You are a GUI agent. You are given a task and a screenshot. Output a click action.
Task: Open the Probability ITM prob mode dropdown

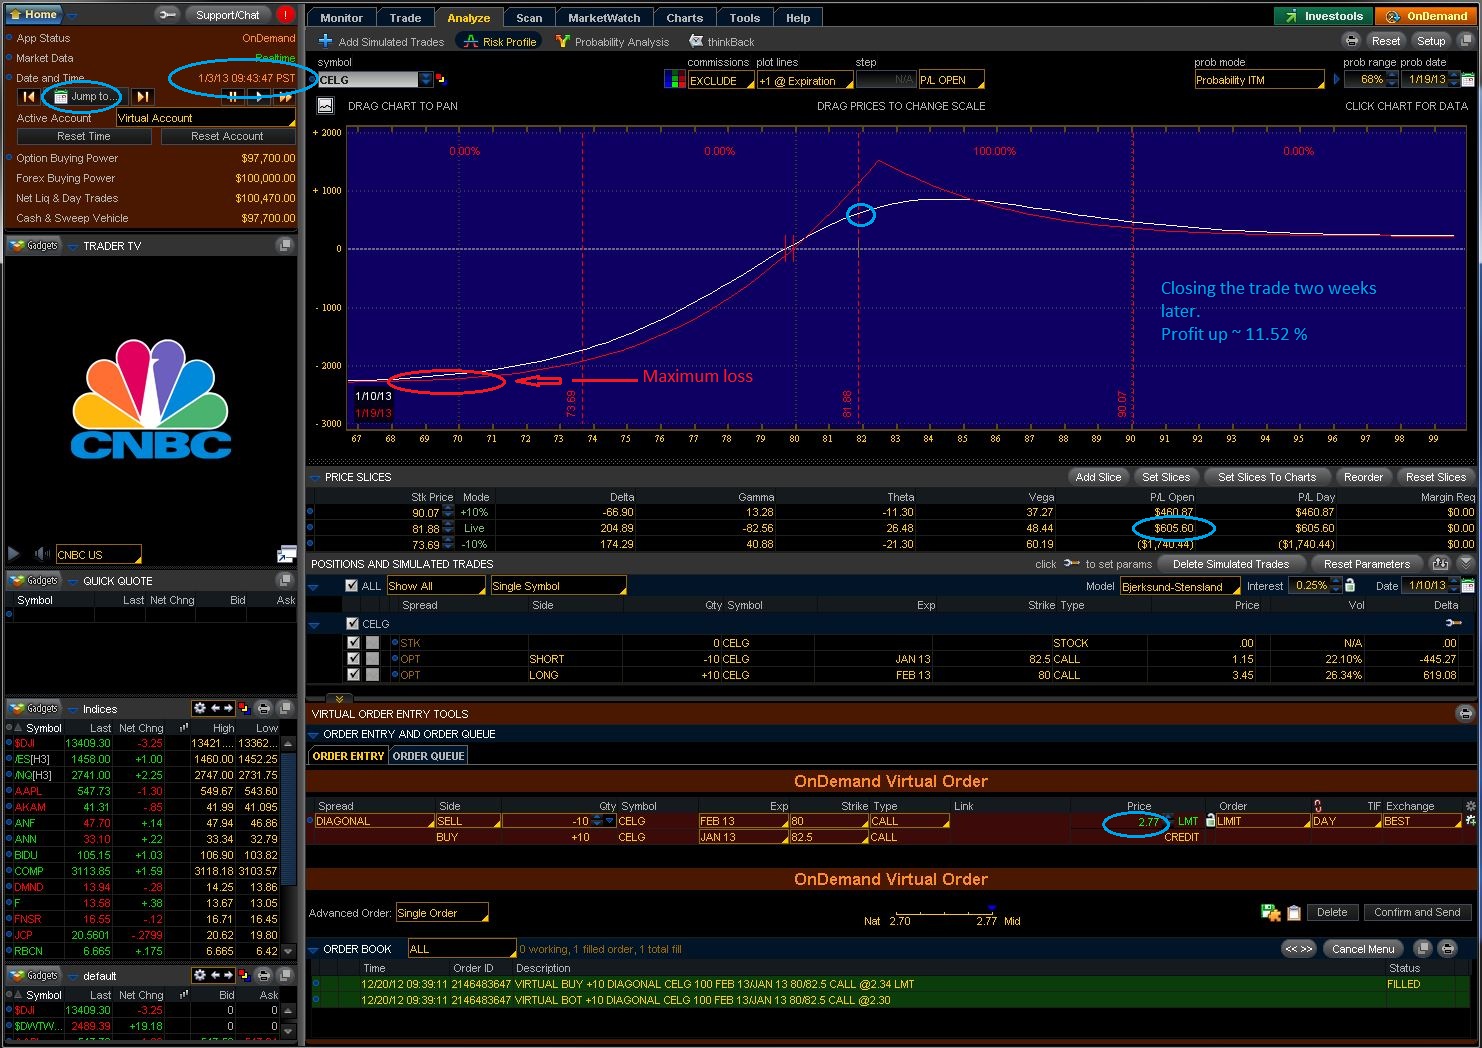(1259, 80)
